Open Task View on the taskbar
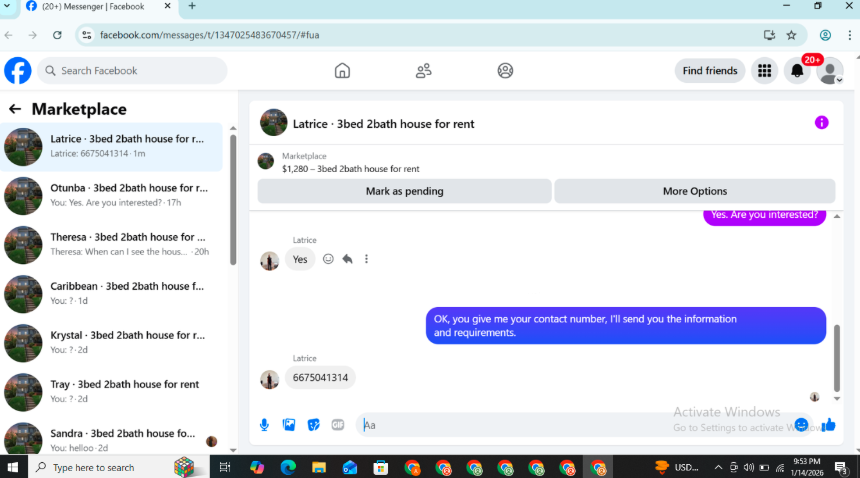Image resolution: width=860 pixels, height=478 pixels. (x=225, y=467)
